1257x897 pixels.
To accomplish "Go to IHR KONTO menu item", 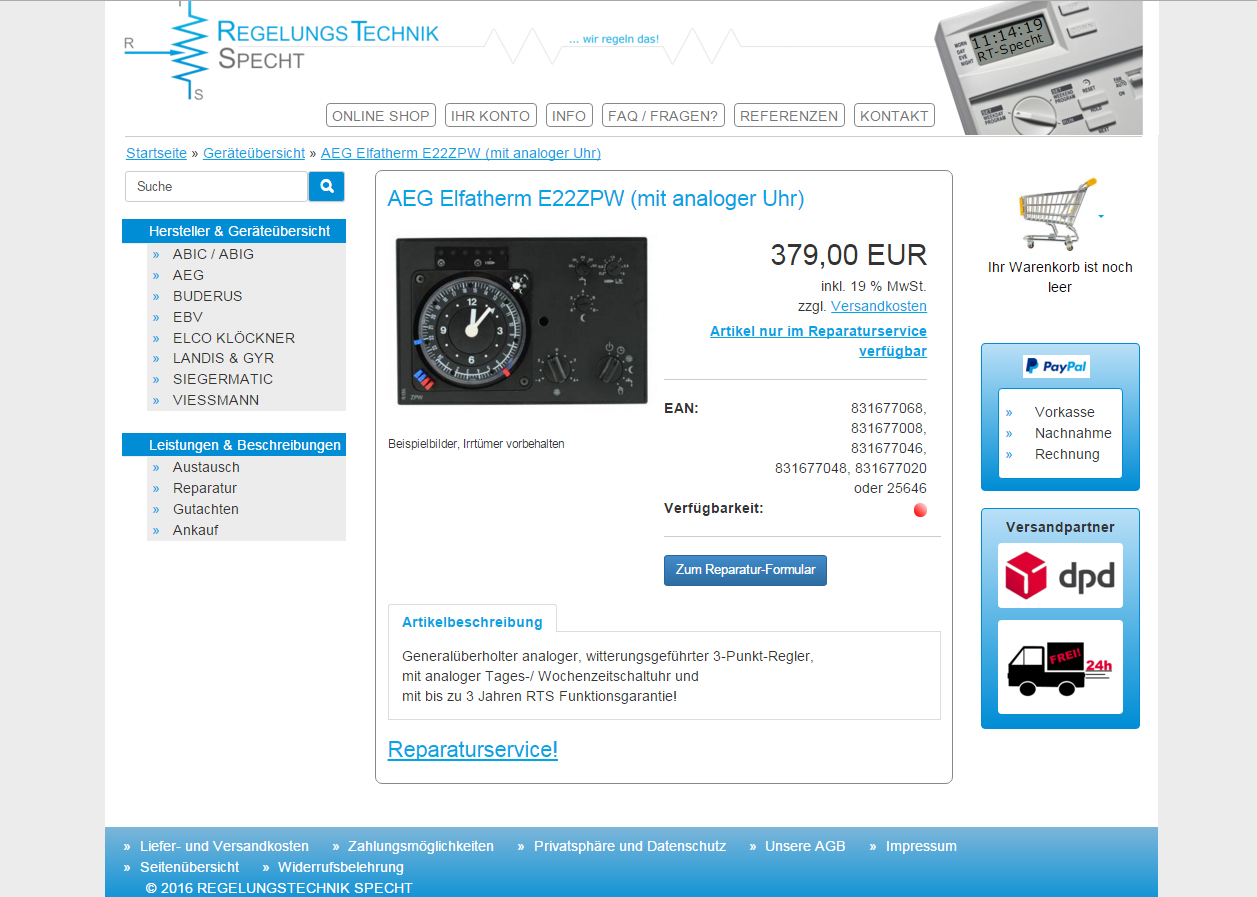I will (491, 116).
